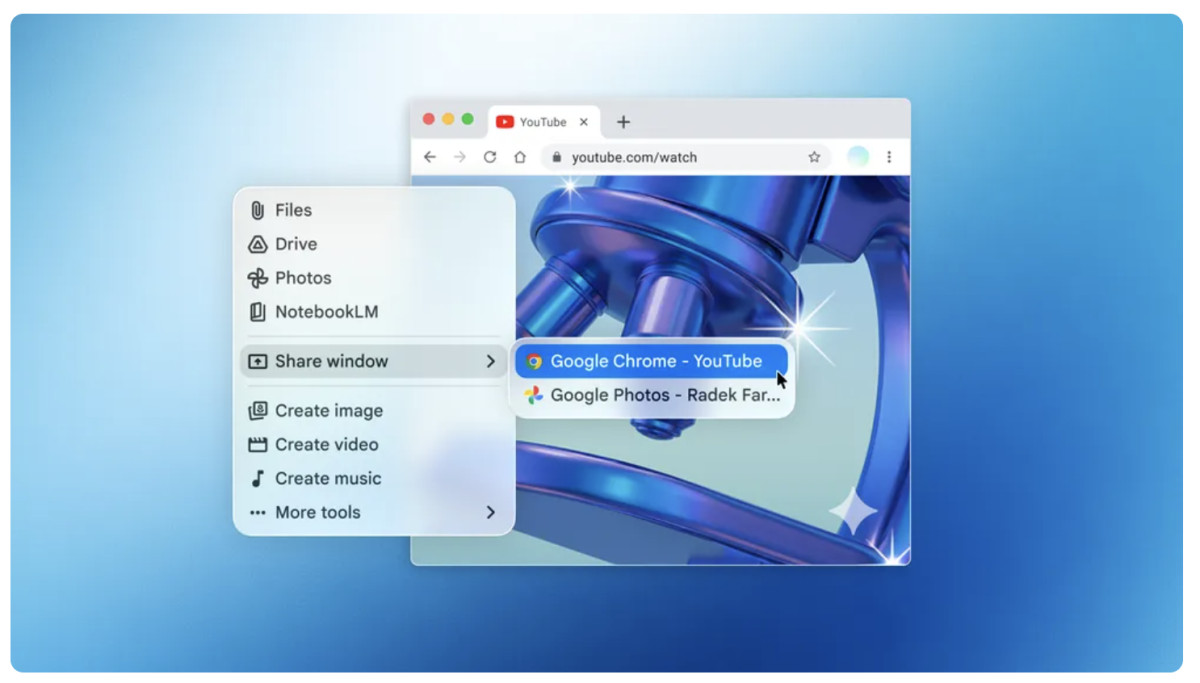Viewport: 1200px width, 683px height.
Task: Click the profile avatar in toolbar
Action: 858,157
